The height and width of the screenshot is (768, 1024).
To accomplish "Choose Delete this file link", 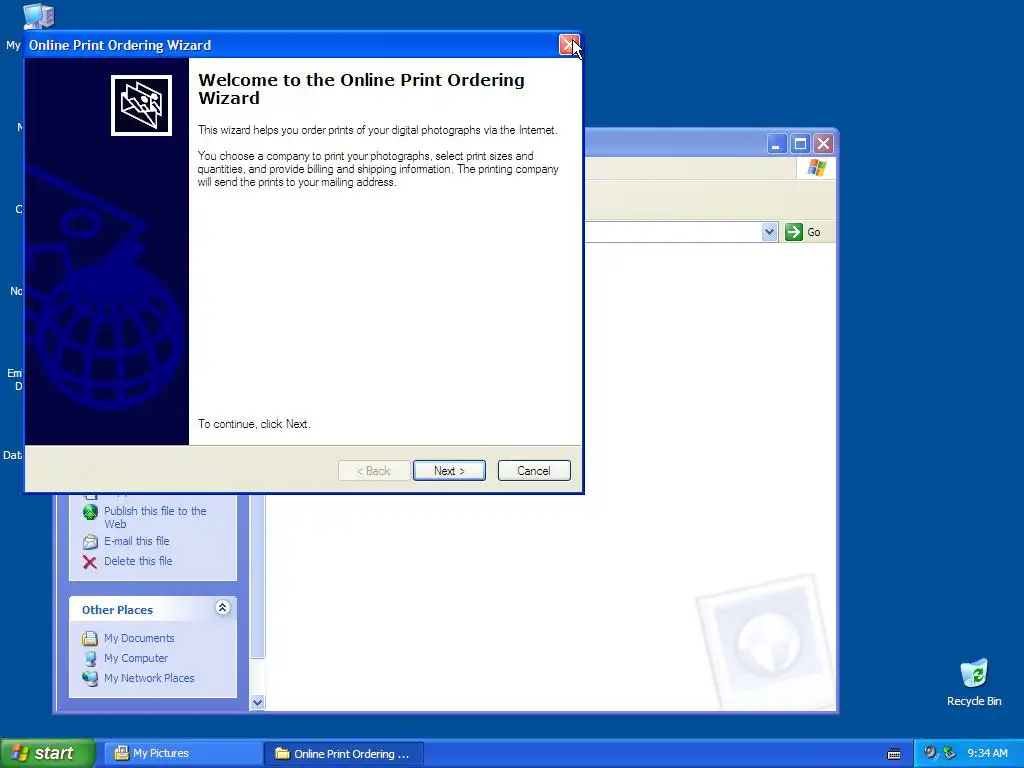I will click(x=138, y=561).
